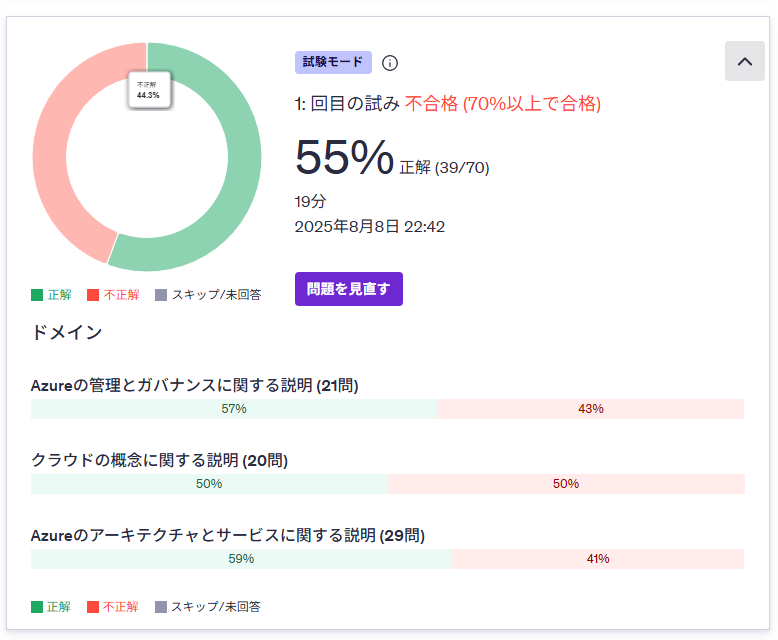Click the 59% correct bar for Azureのアーキテクチャとサービス

tap(242, 559)
